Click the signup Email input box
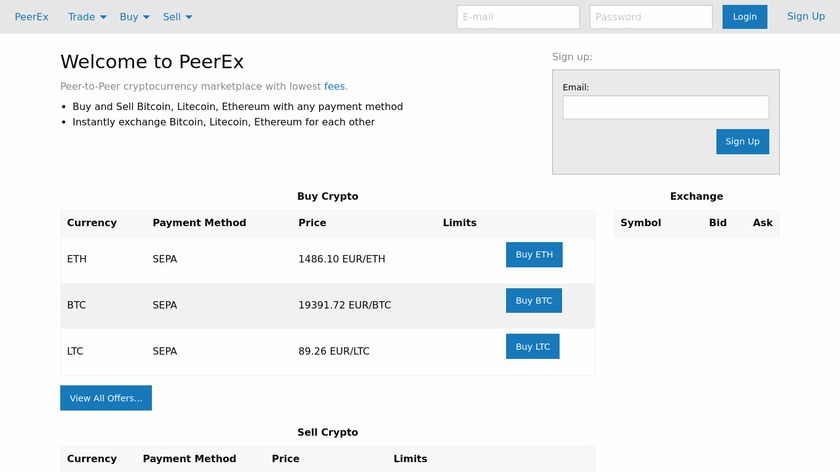This screenshot has height=472, width=840. point(665,107)
